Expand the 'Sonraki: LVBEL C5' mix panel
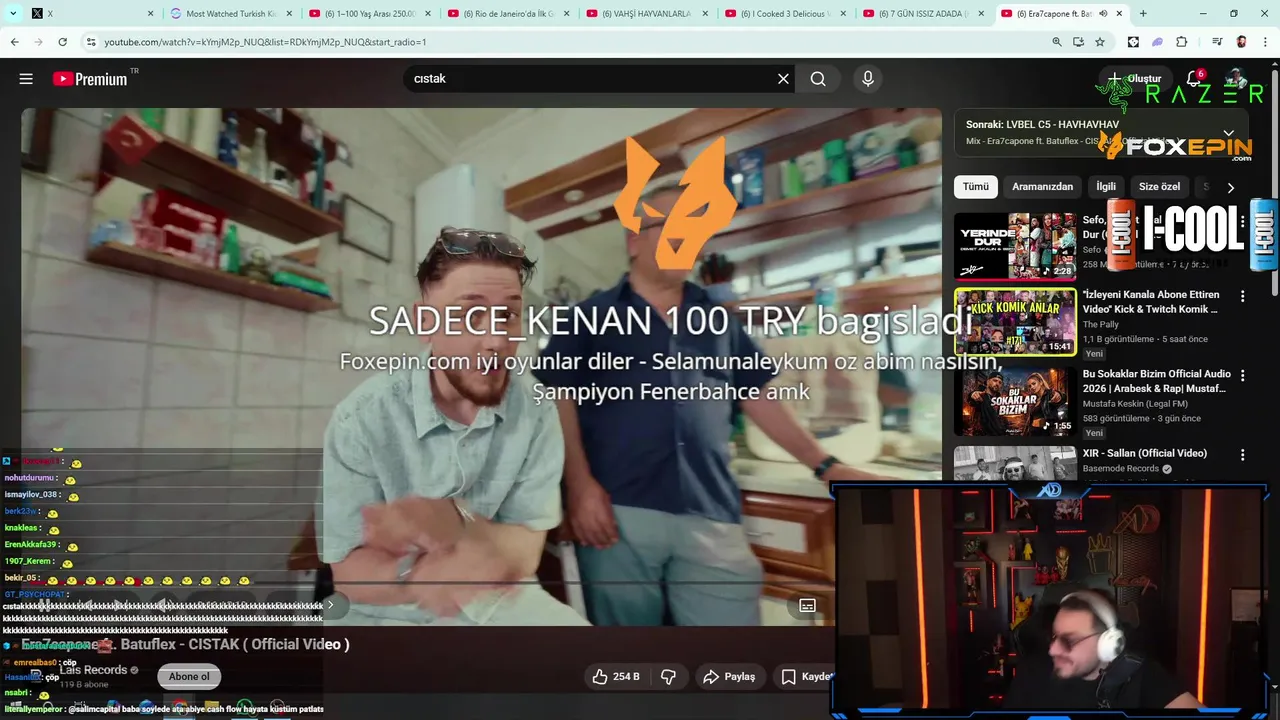The height and width of the screenshot is (720, 1280). pyautogui.click(x=1228, y=132)
